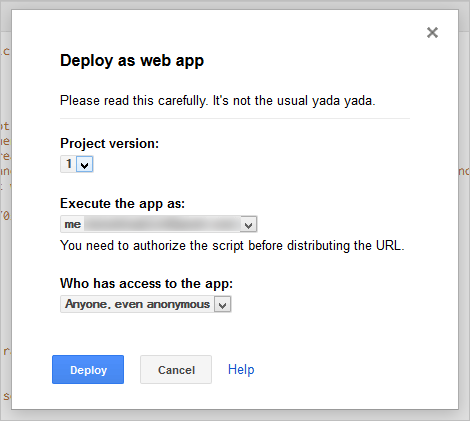Expand the Who has access dropdown
This screenshot has width=470, height=421.
click(146, 304)
